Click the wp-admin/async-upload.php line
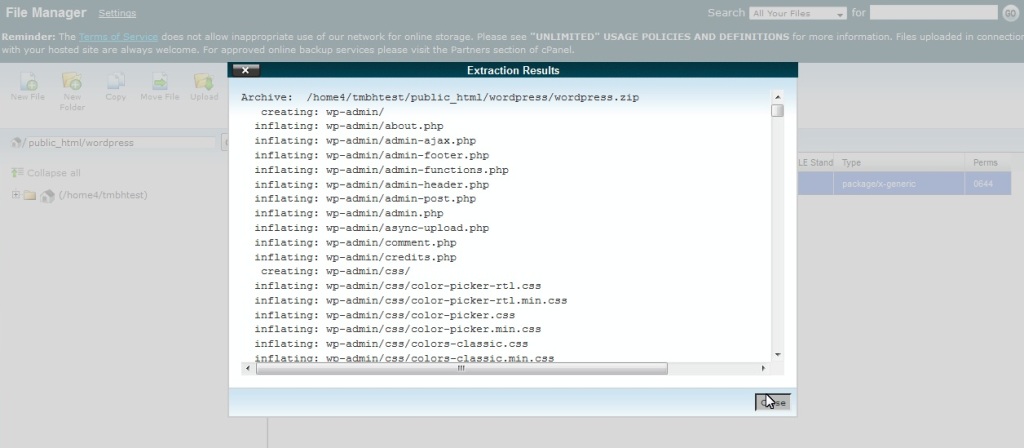Viewport: 1024px width, 448px height. pyautogui.click(x=372, y=228)
